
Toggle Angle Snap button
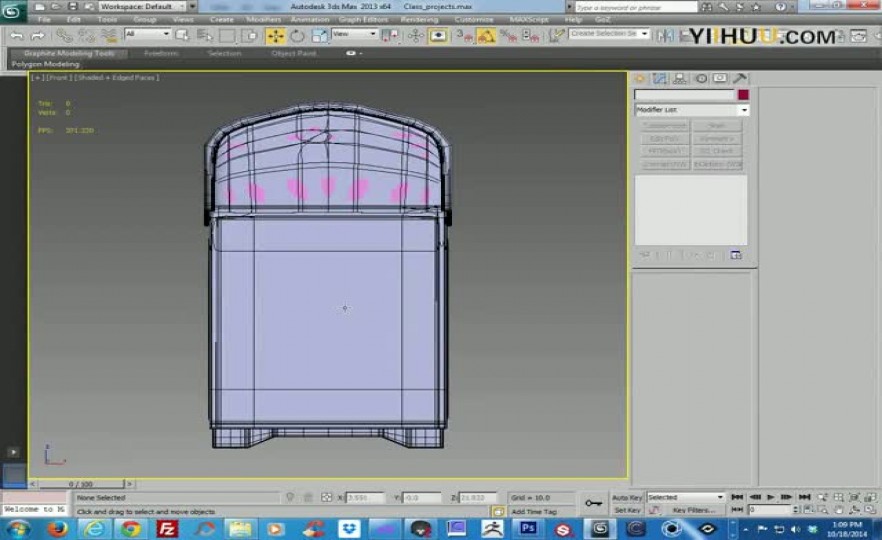[486, 36]
